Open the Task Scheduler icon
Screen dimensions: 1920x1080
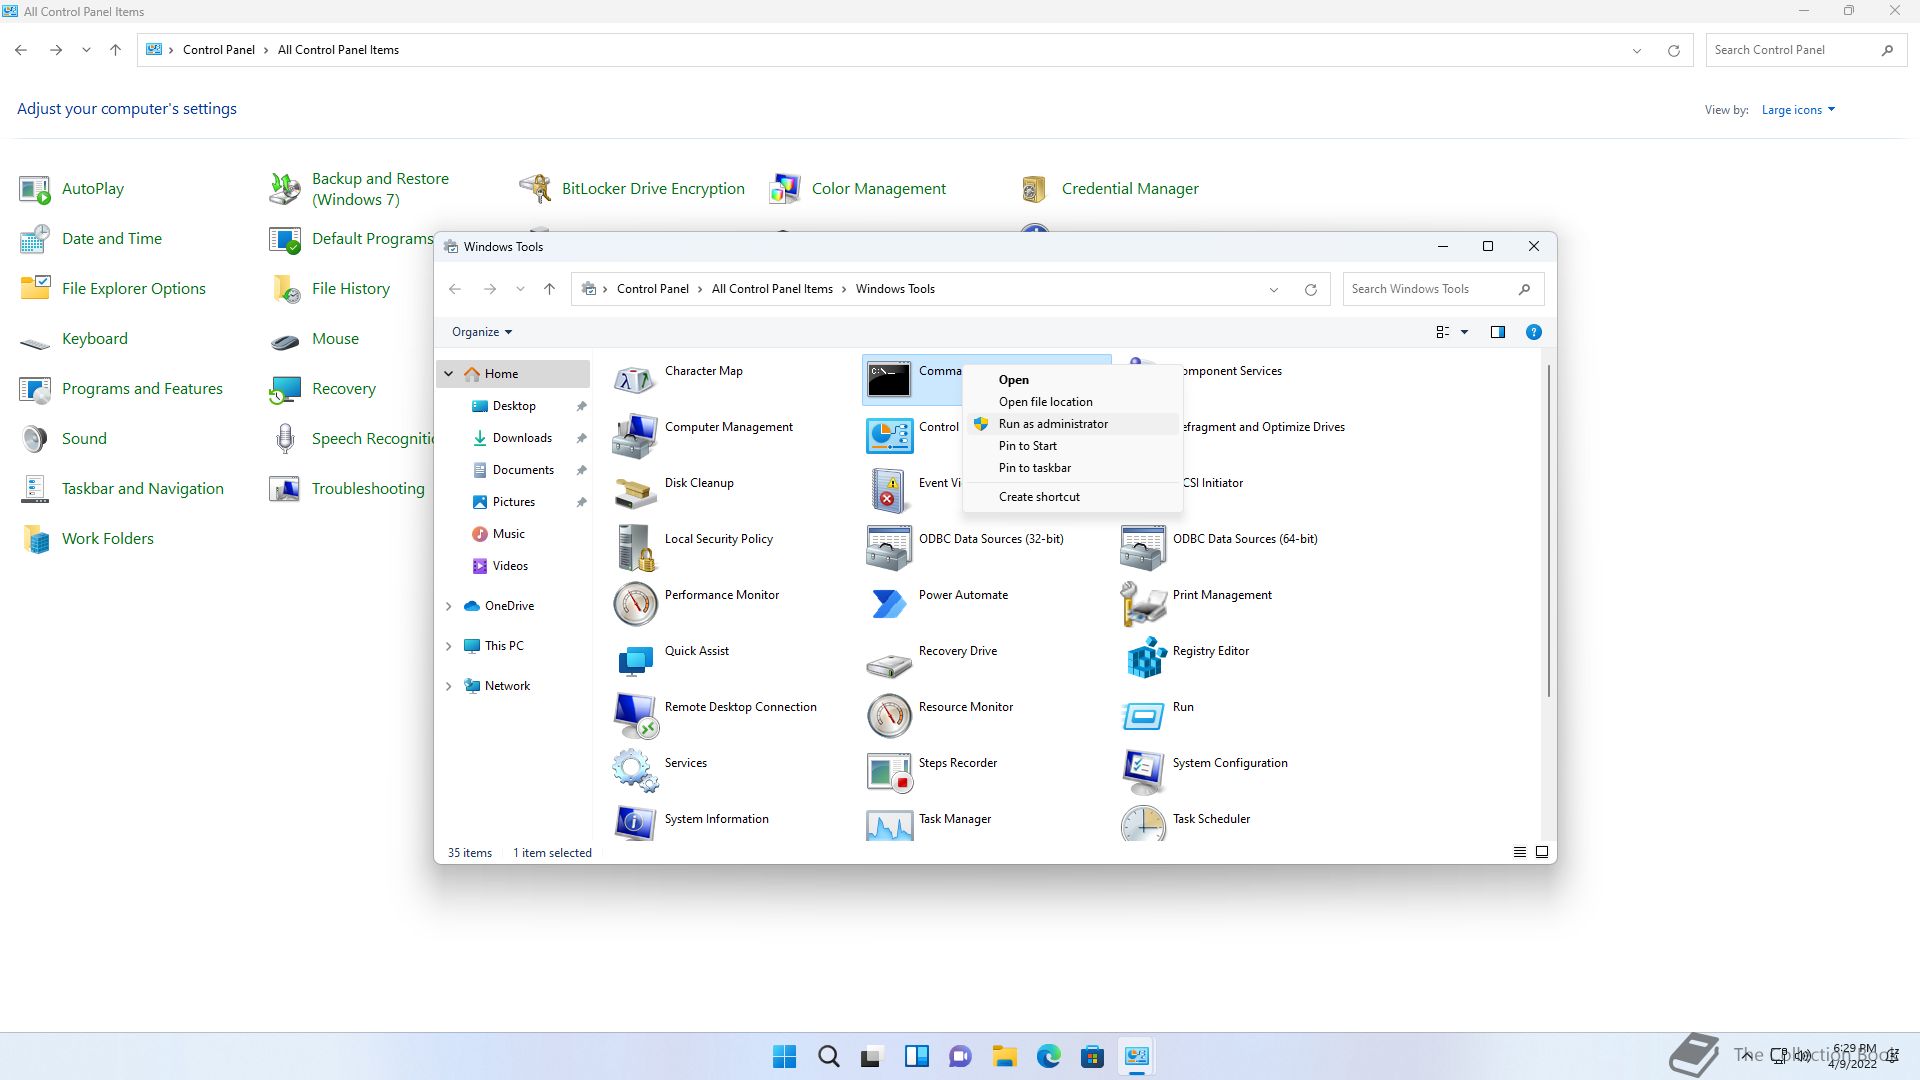pyautogui.click(x=1143, y=822)
